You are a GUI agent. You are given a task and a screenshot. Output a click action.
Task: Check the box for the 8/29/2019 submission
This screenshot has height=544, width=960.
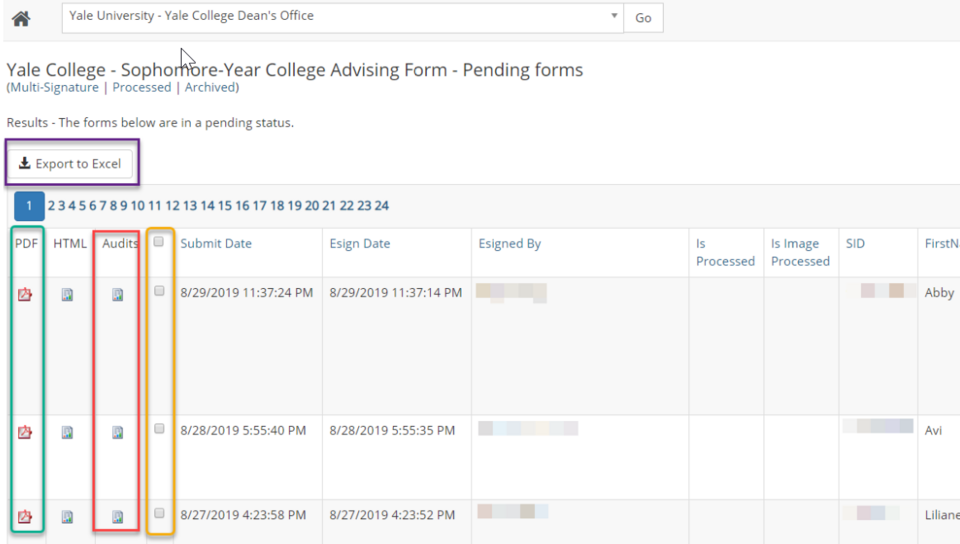(x=159, y=291)
